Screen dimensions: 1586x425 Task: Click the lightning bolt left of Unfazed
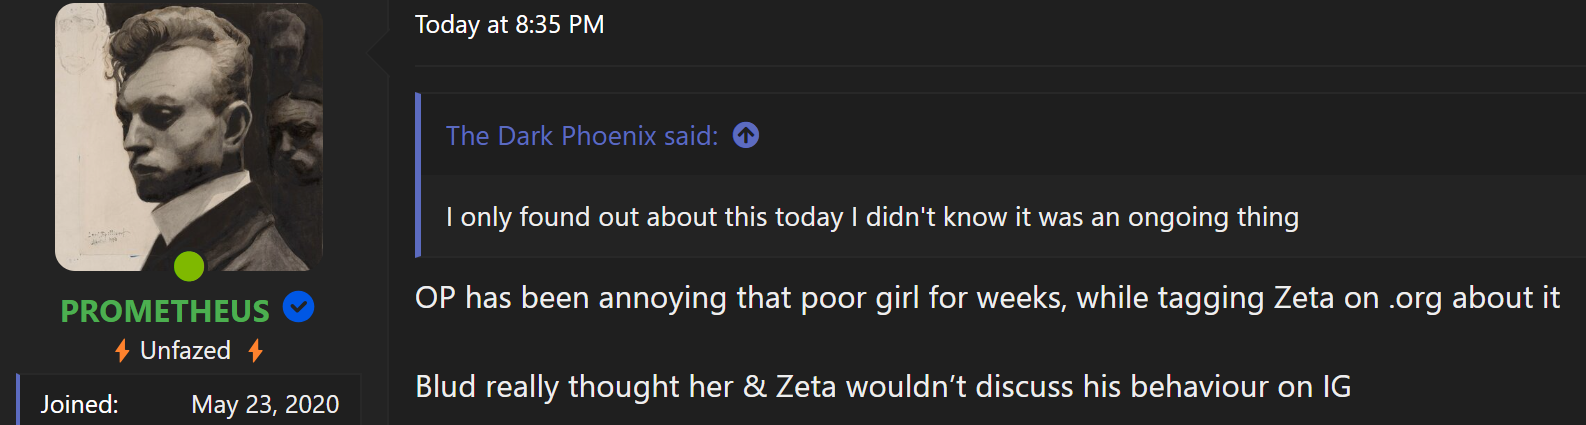click(122, 351)
